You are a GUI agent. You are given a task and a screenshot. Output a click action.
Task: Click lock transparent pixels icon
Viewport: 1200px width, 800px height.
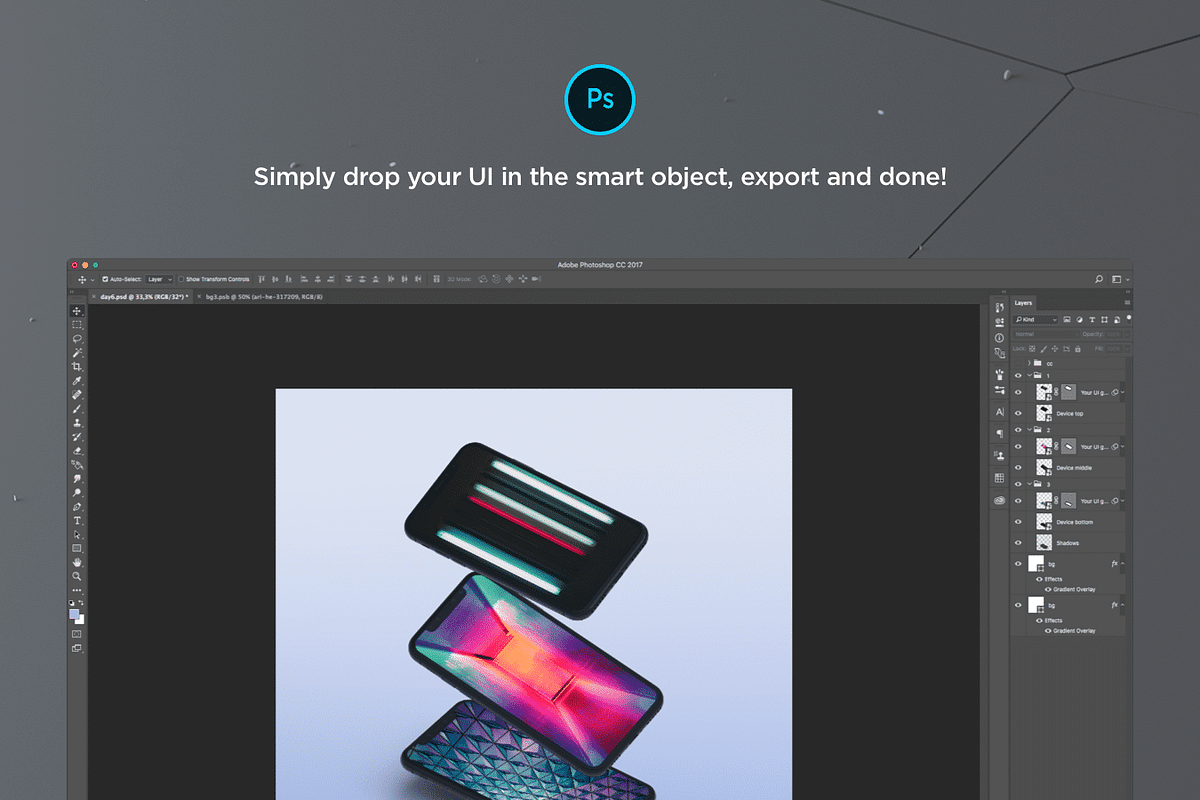click(x=1034, y=348)
